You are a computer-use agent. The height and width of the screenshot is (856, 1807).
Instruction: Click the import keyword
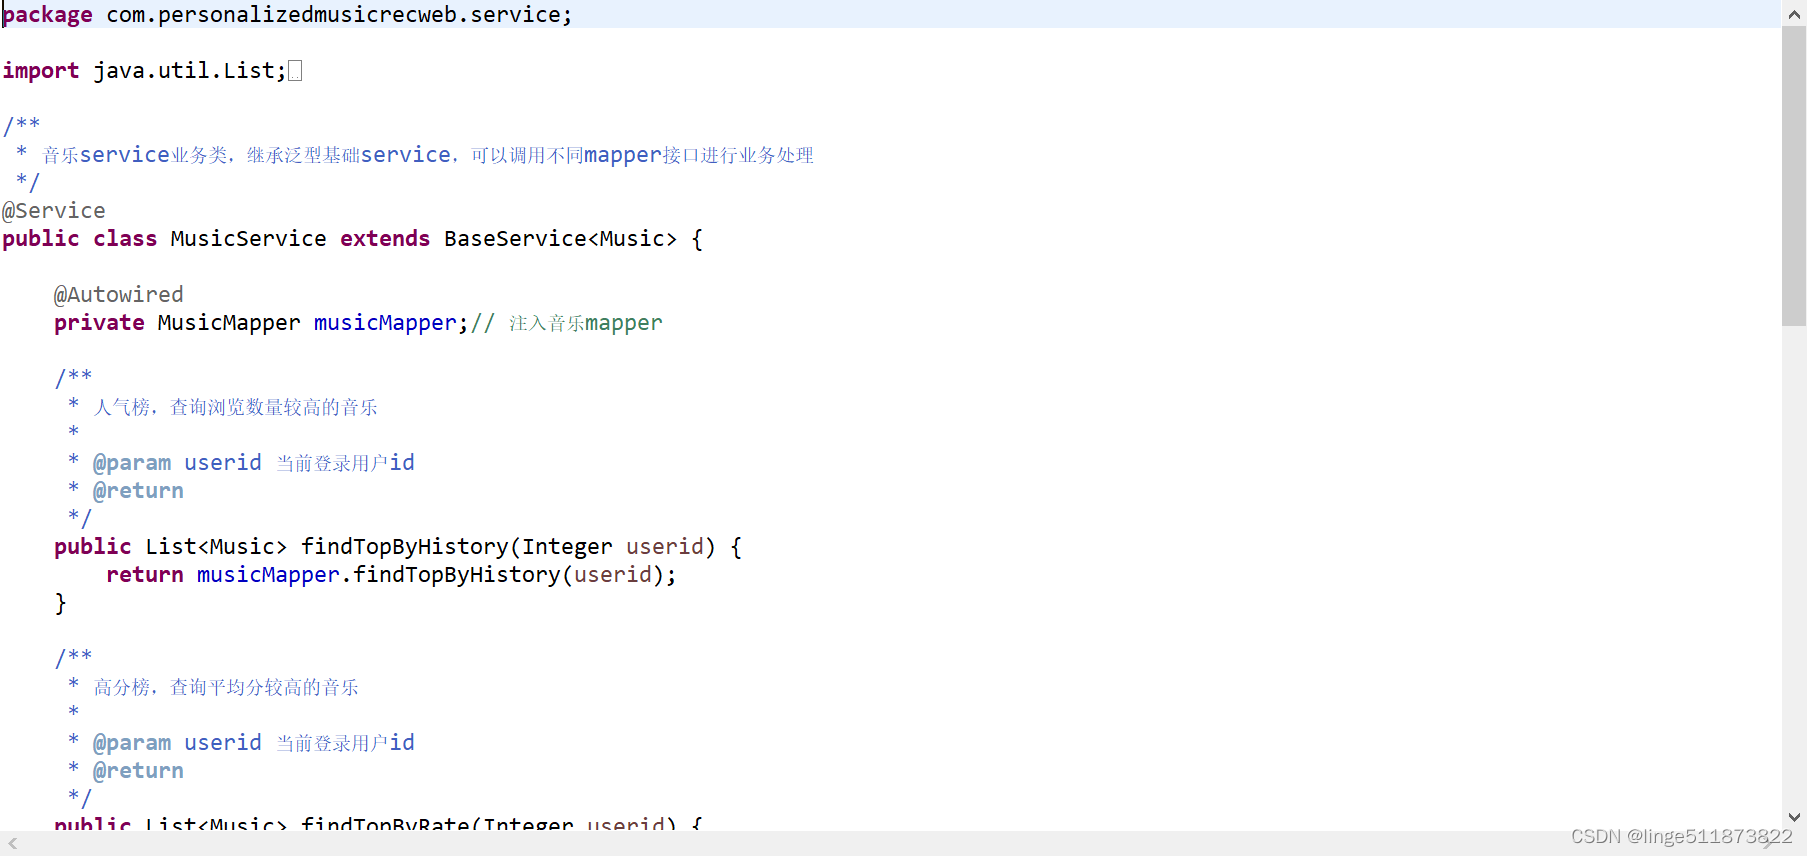41,71
